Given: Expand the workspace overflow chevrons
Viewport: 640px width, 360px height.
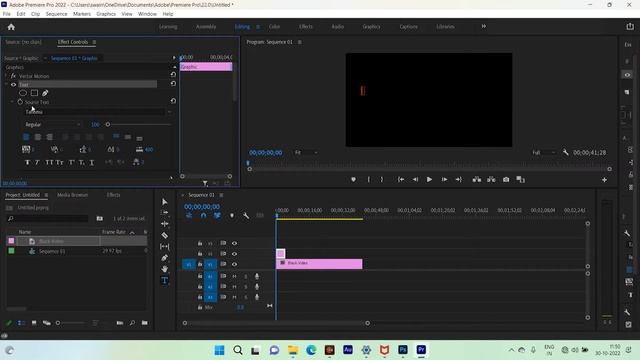Looking at the screenshot, I should tap(484, 27).
